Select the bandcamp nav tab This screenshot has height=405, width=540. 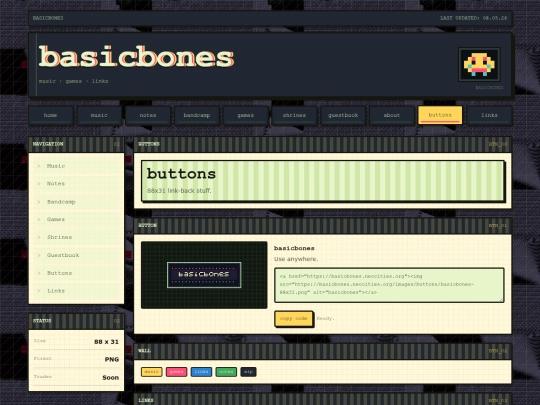click(197, 115)
